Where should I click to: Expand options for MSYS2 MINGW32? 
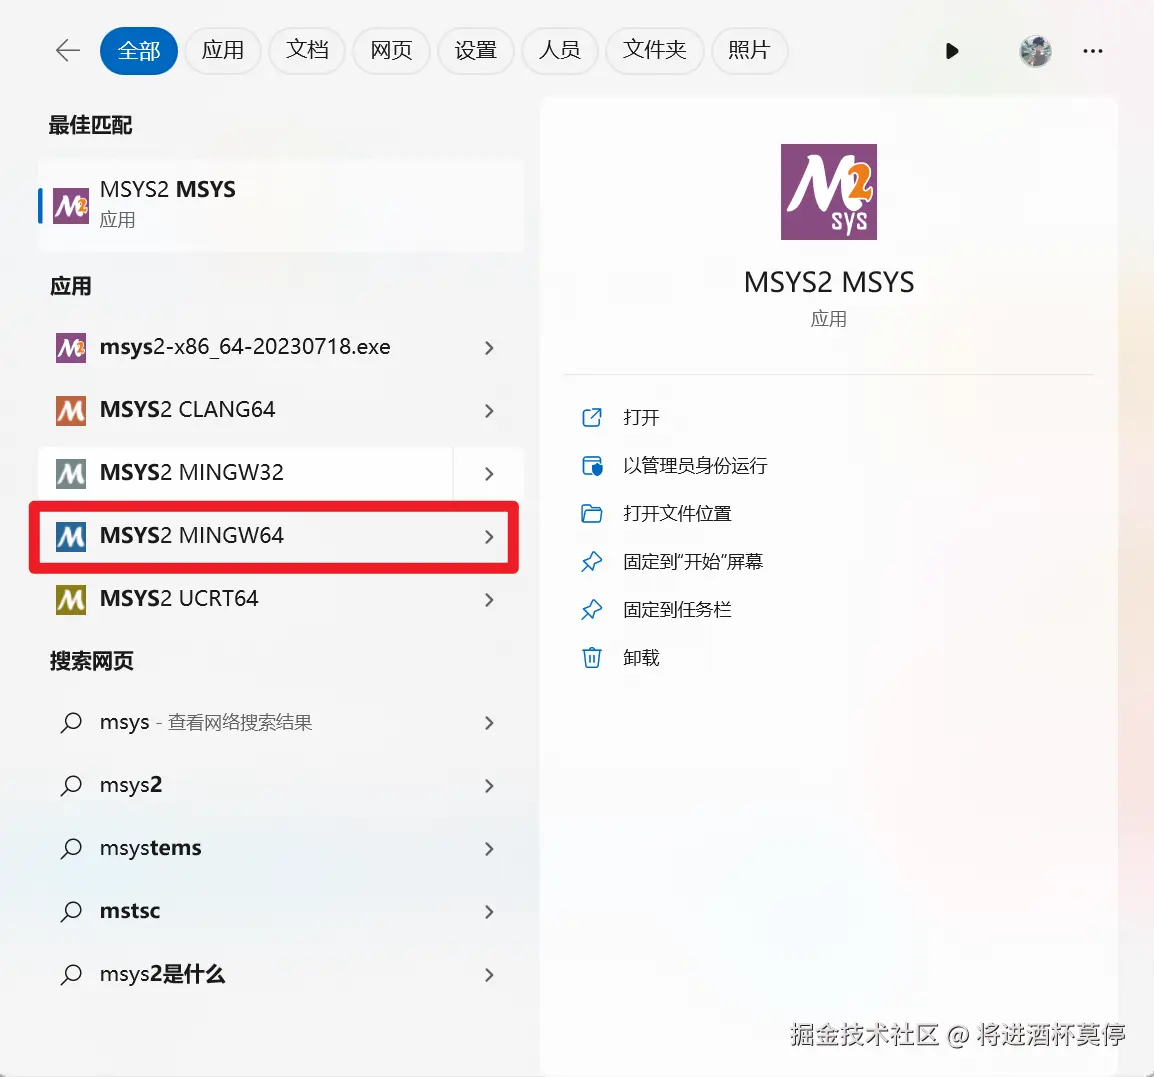coord(489,473)
